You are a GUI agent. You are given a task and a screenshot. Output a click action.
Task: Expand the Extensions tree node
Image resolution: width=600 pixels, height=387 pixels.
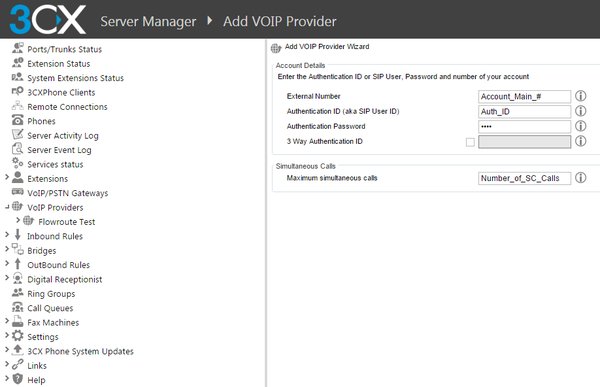coord(7,177)
